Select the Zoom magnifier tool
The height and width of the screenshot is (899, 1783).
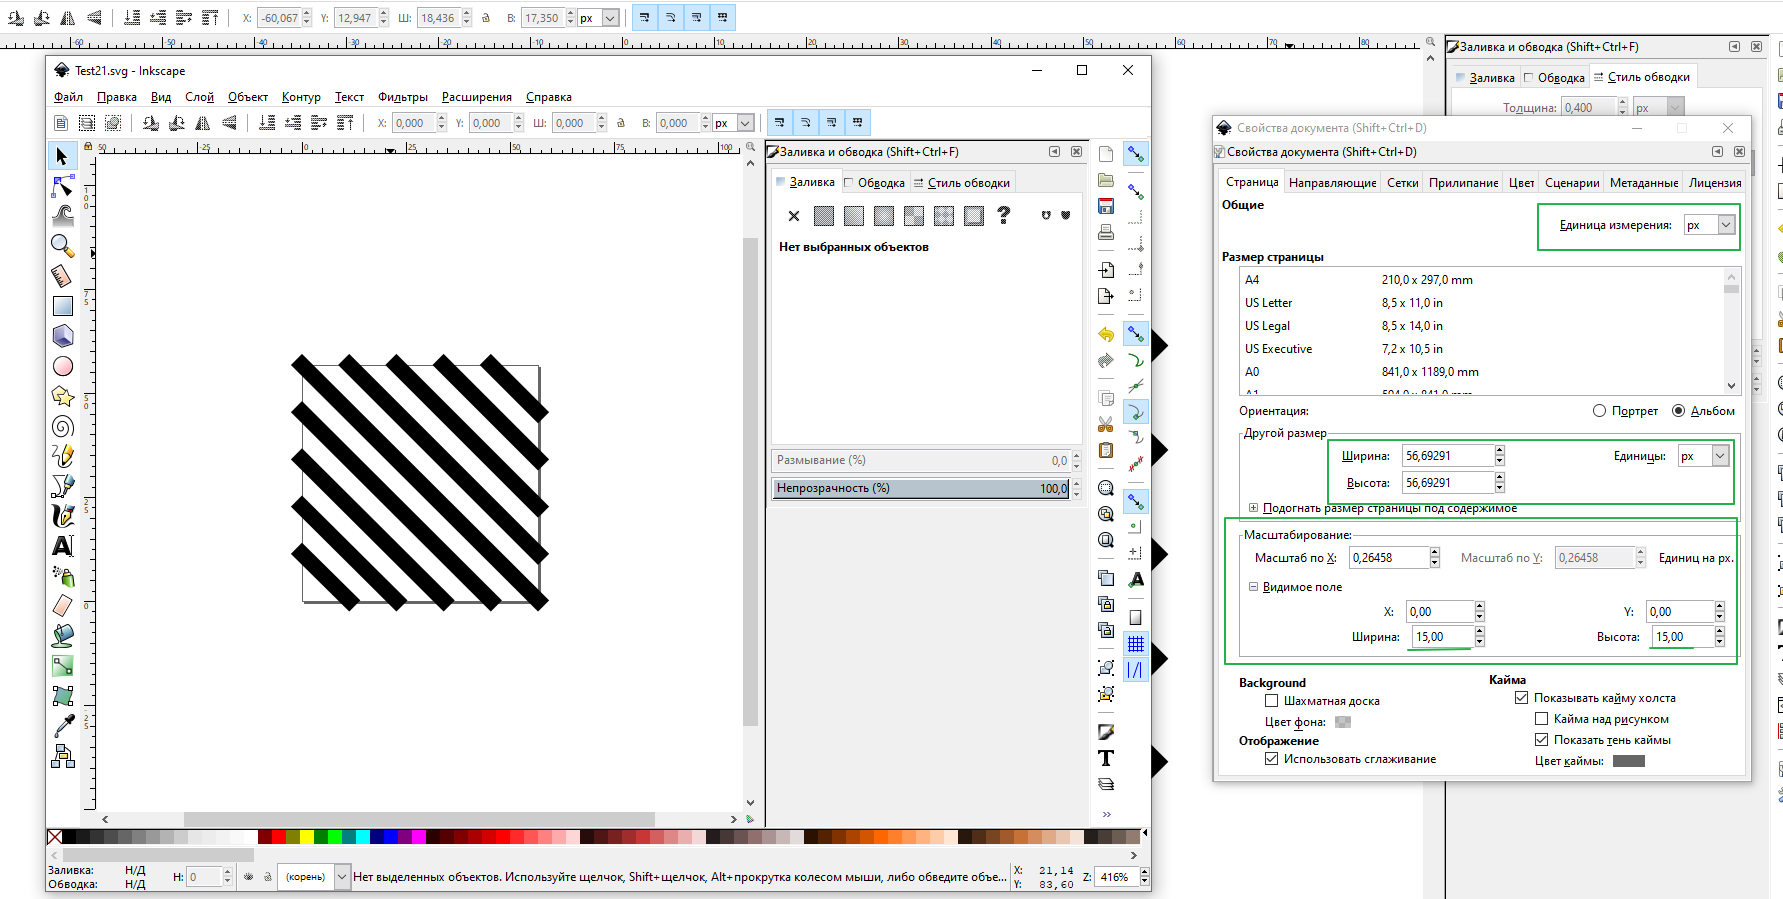click(62, 246)
